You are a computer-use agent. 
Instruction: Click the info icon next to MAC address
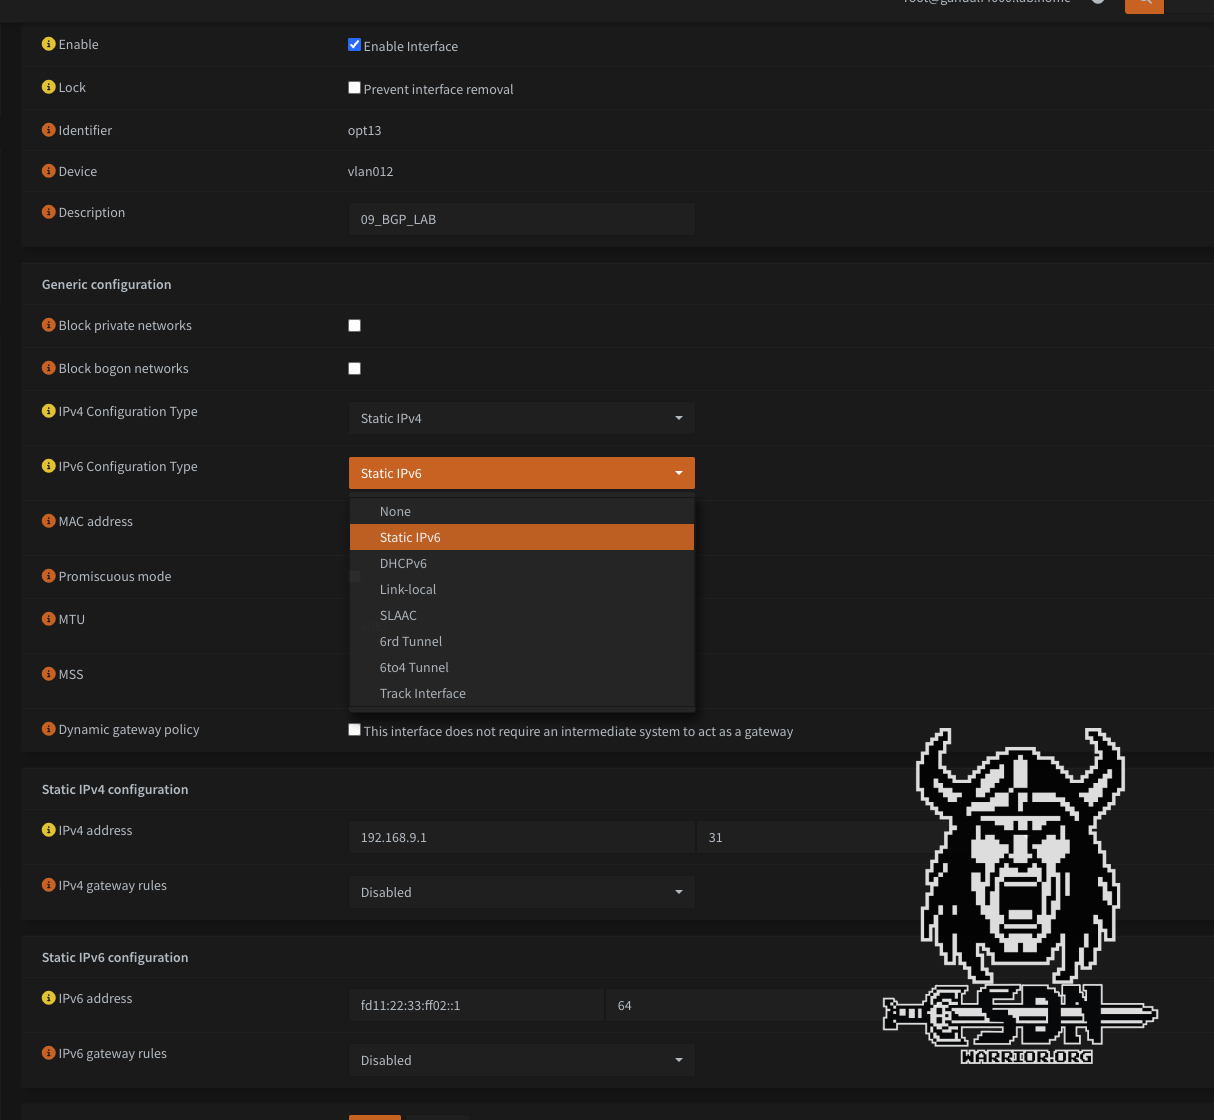click(48, 521)
